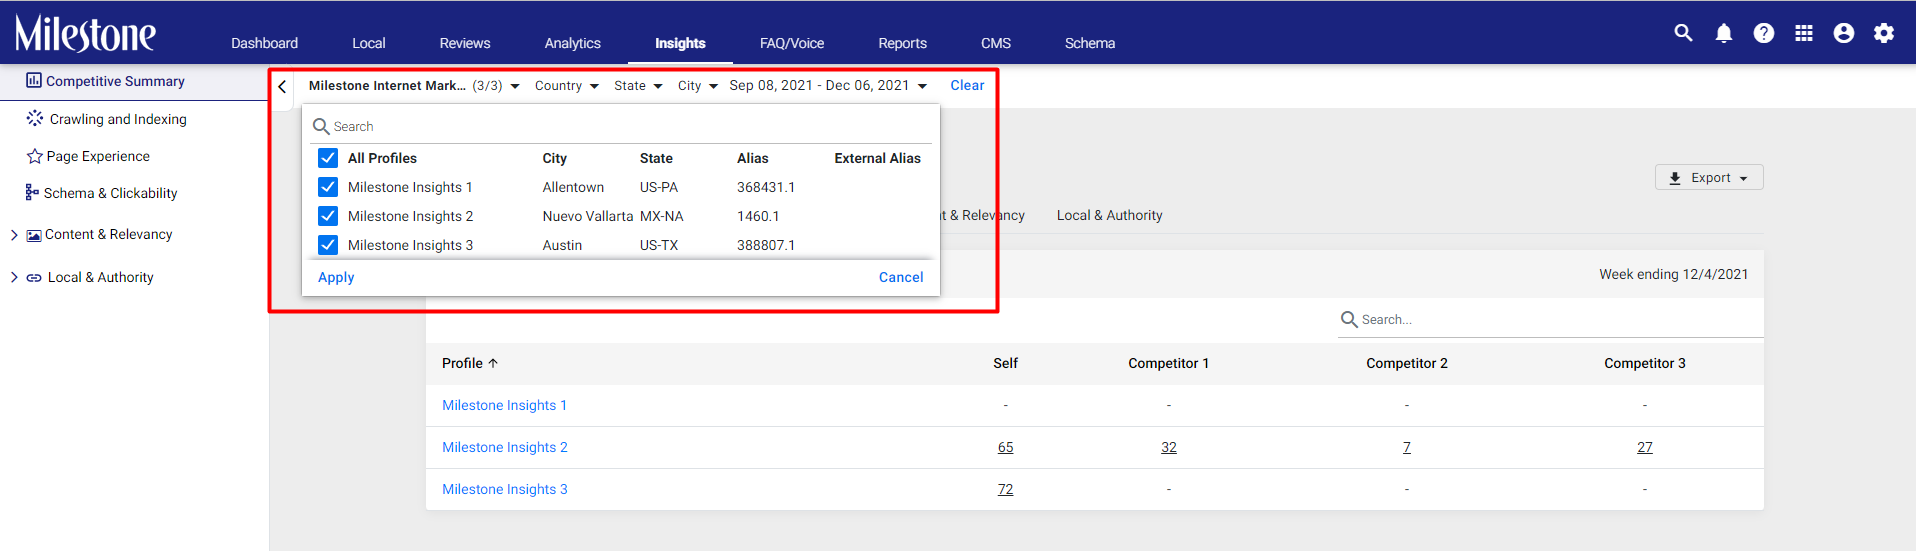Screen dimensions: 1916x551
Task: Open the Reviews menu item
Action: coord(465,43)
